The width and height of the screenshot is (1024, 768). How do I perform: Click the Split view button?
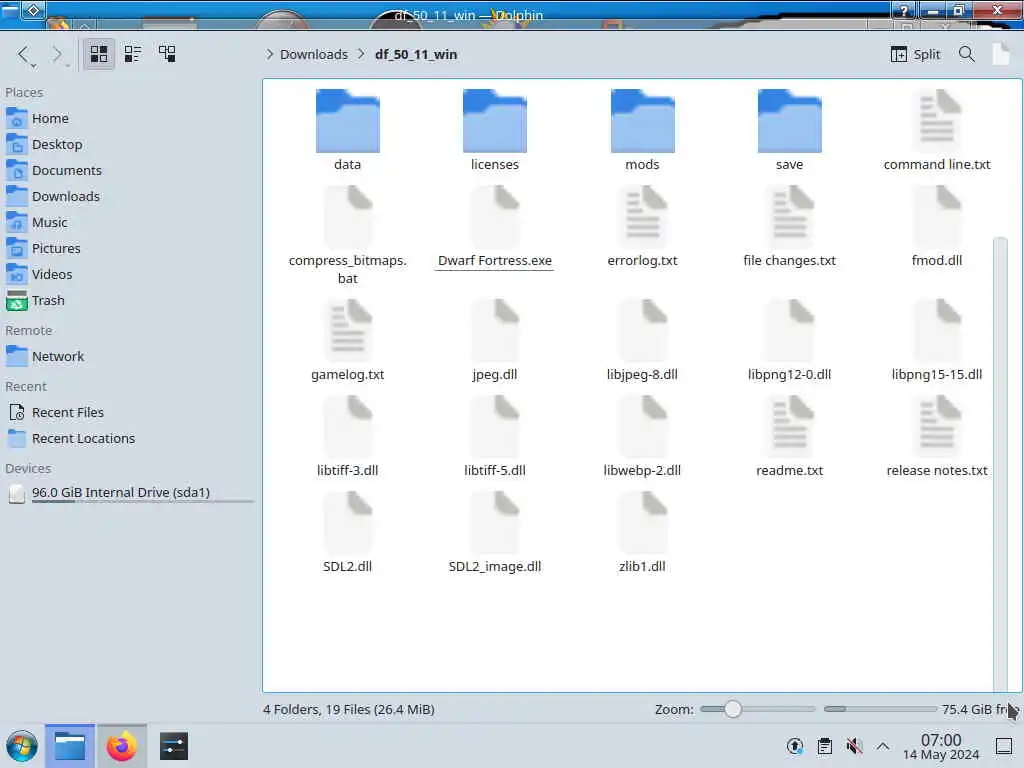coord(915,54)
